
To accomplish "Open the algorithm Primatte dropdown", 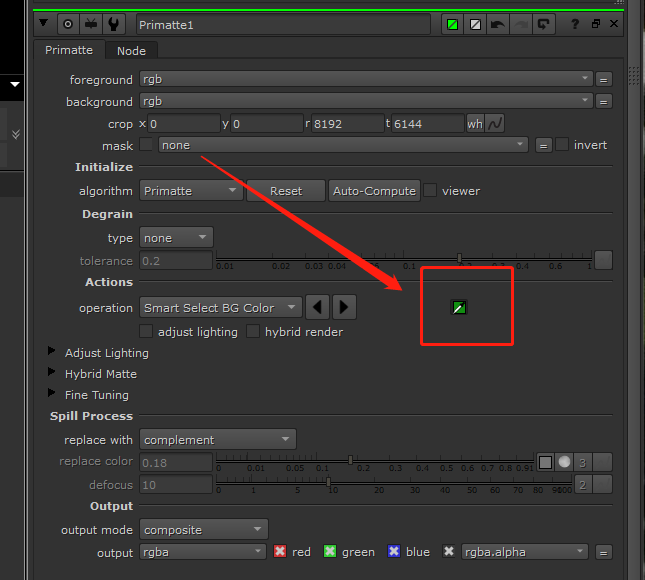I will [191, 191].
